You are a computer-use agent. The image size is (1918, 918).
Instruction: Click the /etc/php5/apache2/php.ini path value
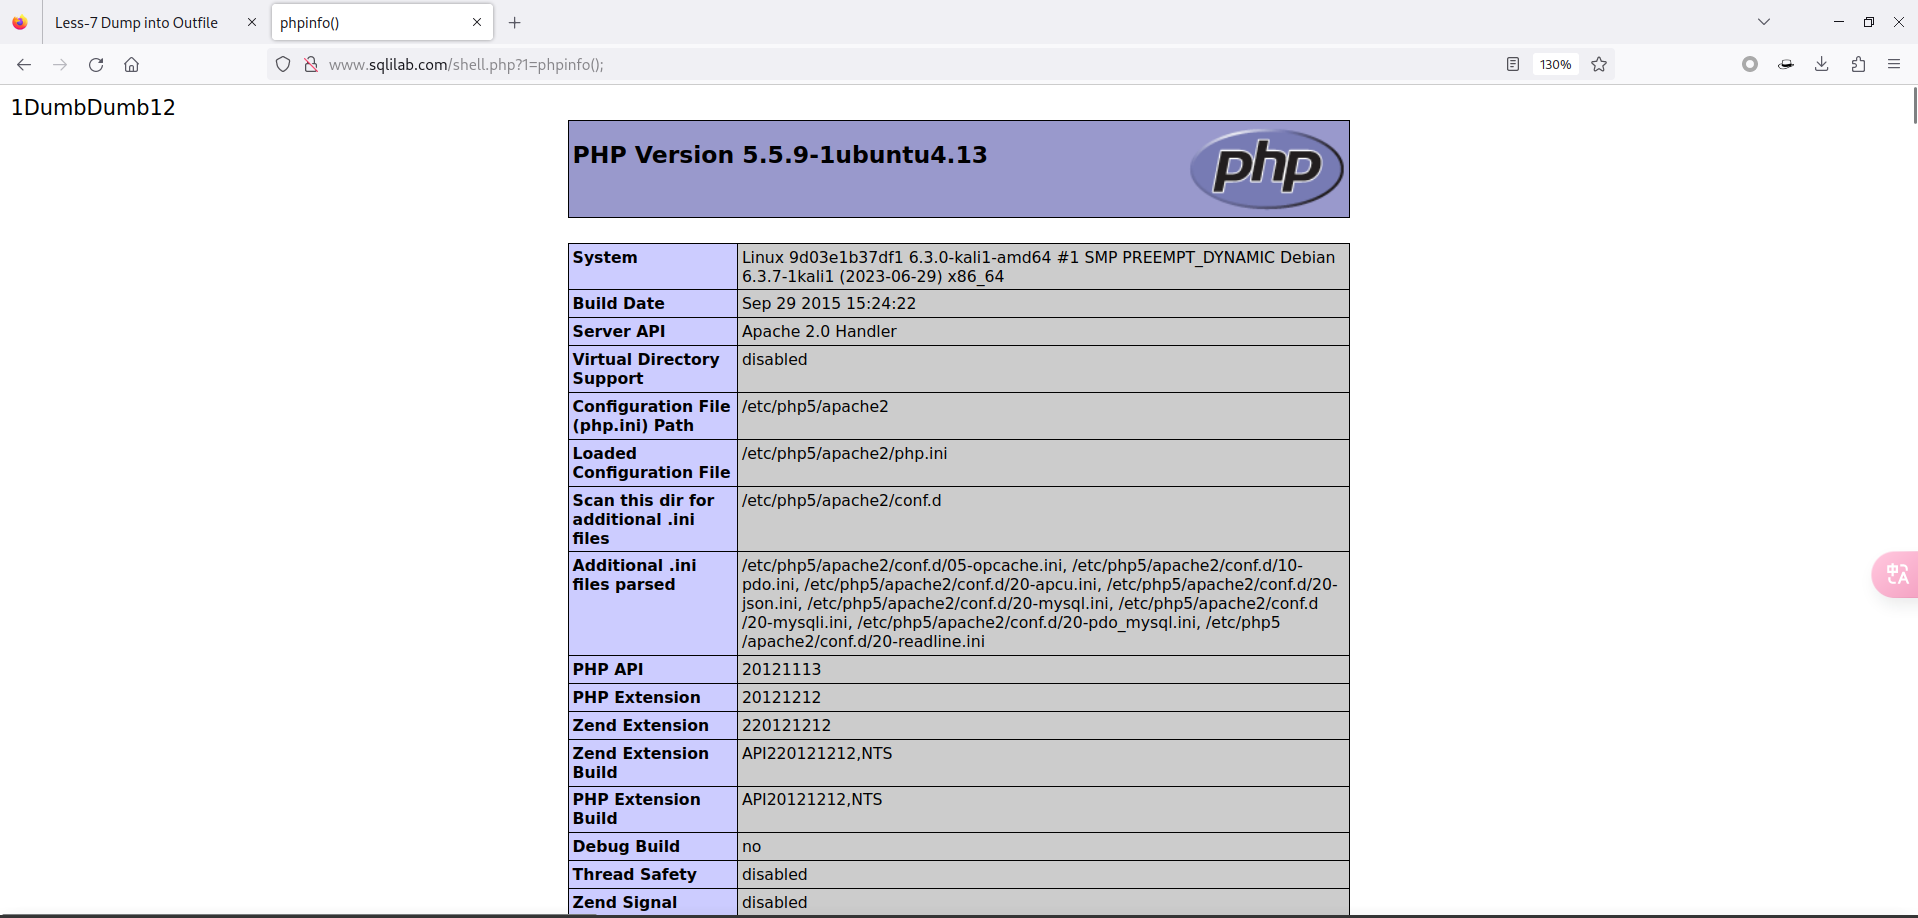tap(844, 453)
